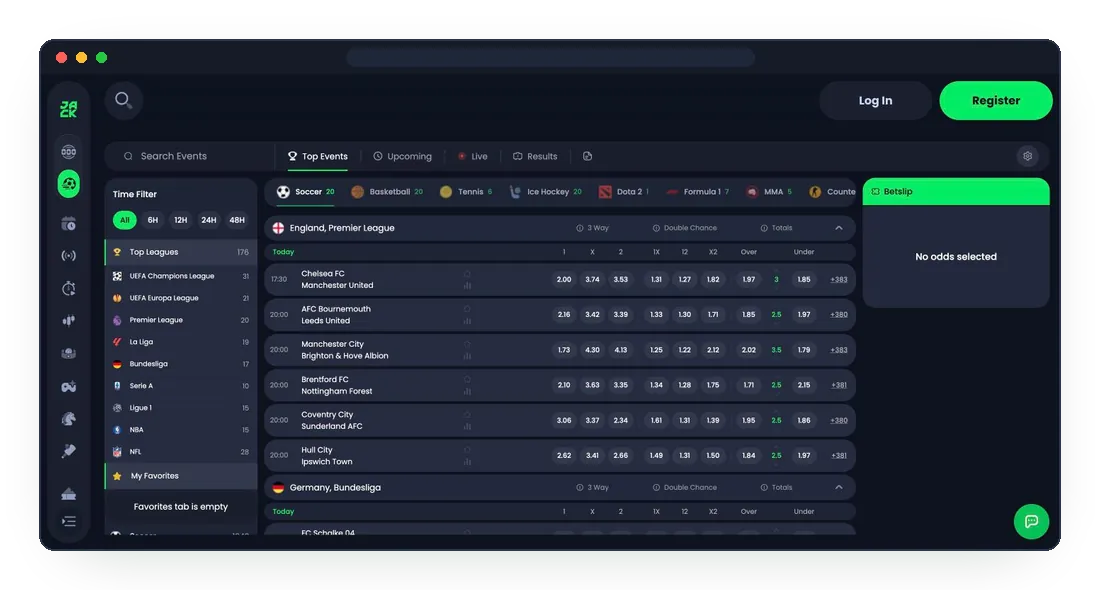
Task: Open +383 more markets for Chelsea
Action: point(838,279)
